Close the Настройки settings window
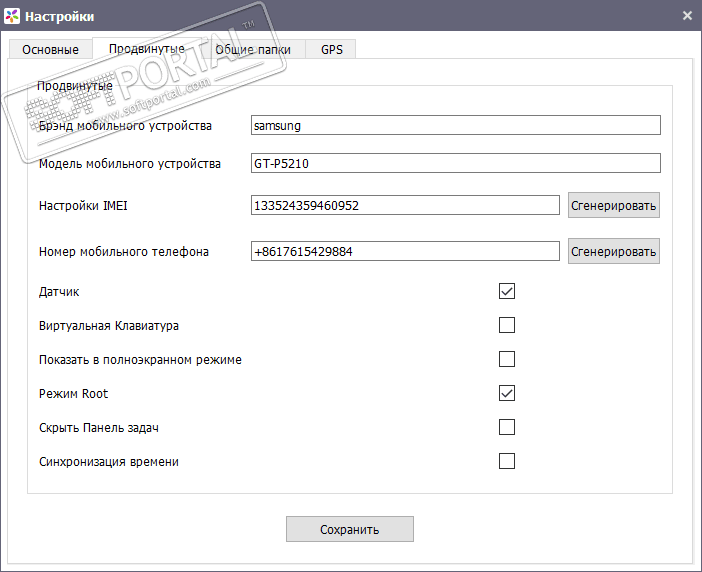This screenshot has width=702, height=572. click(687, 16)
